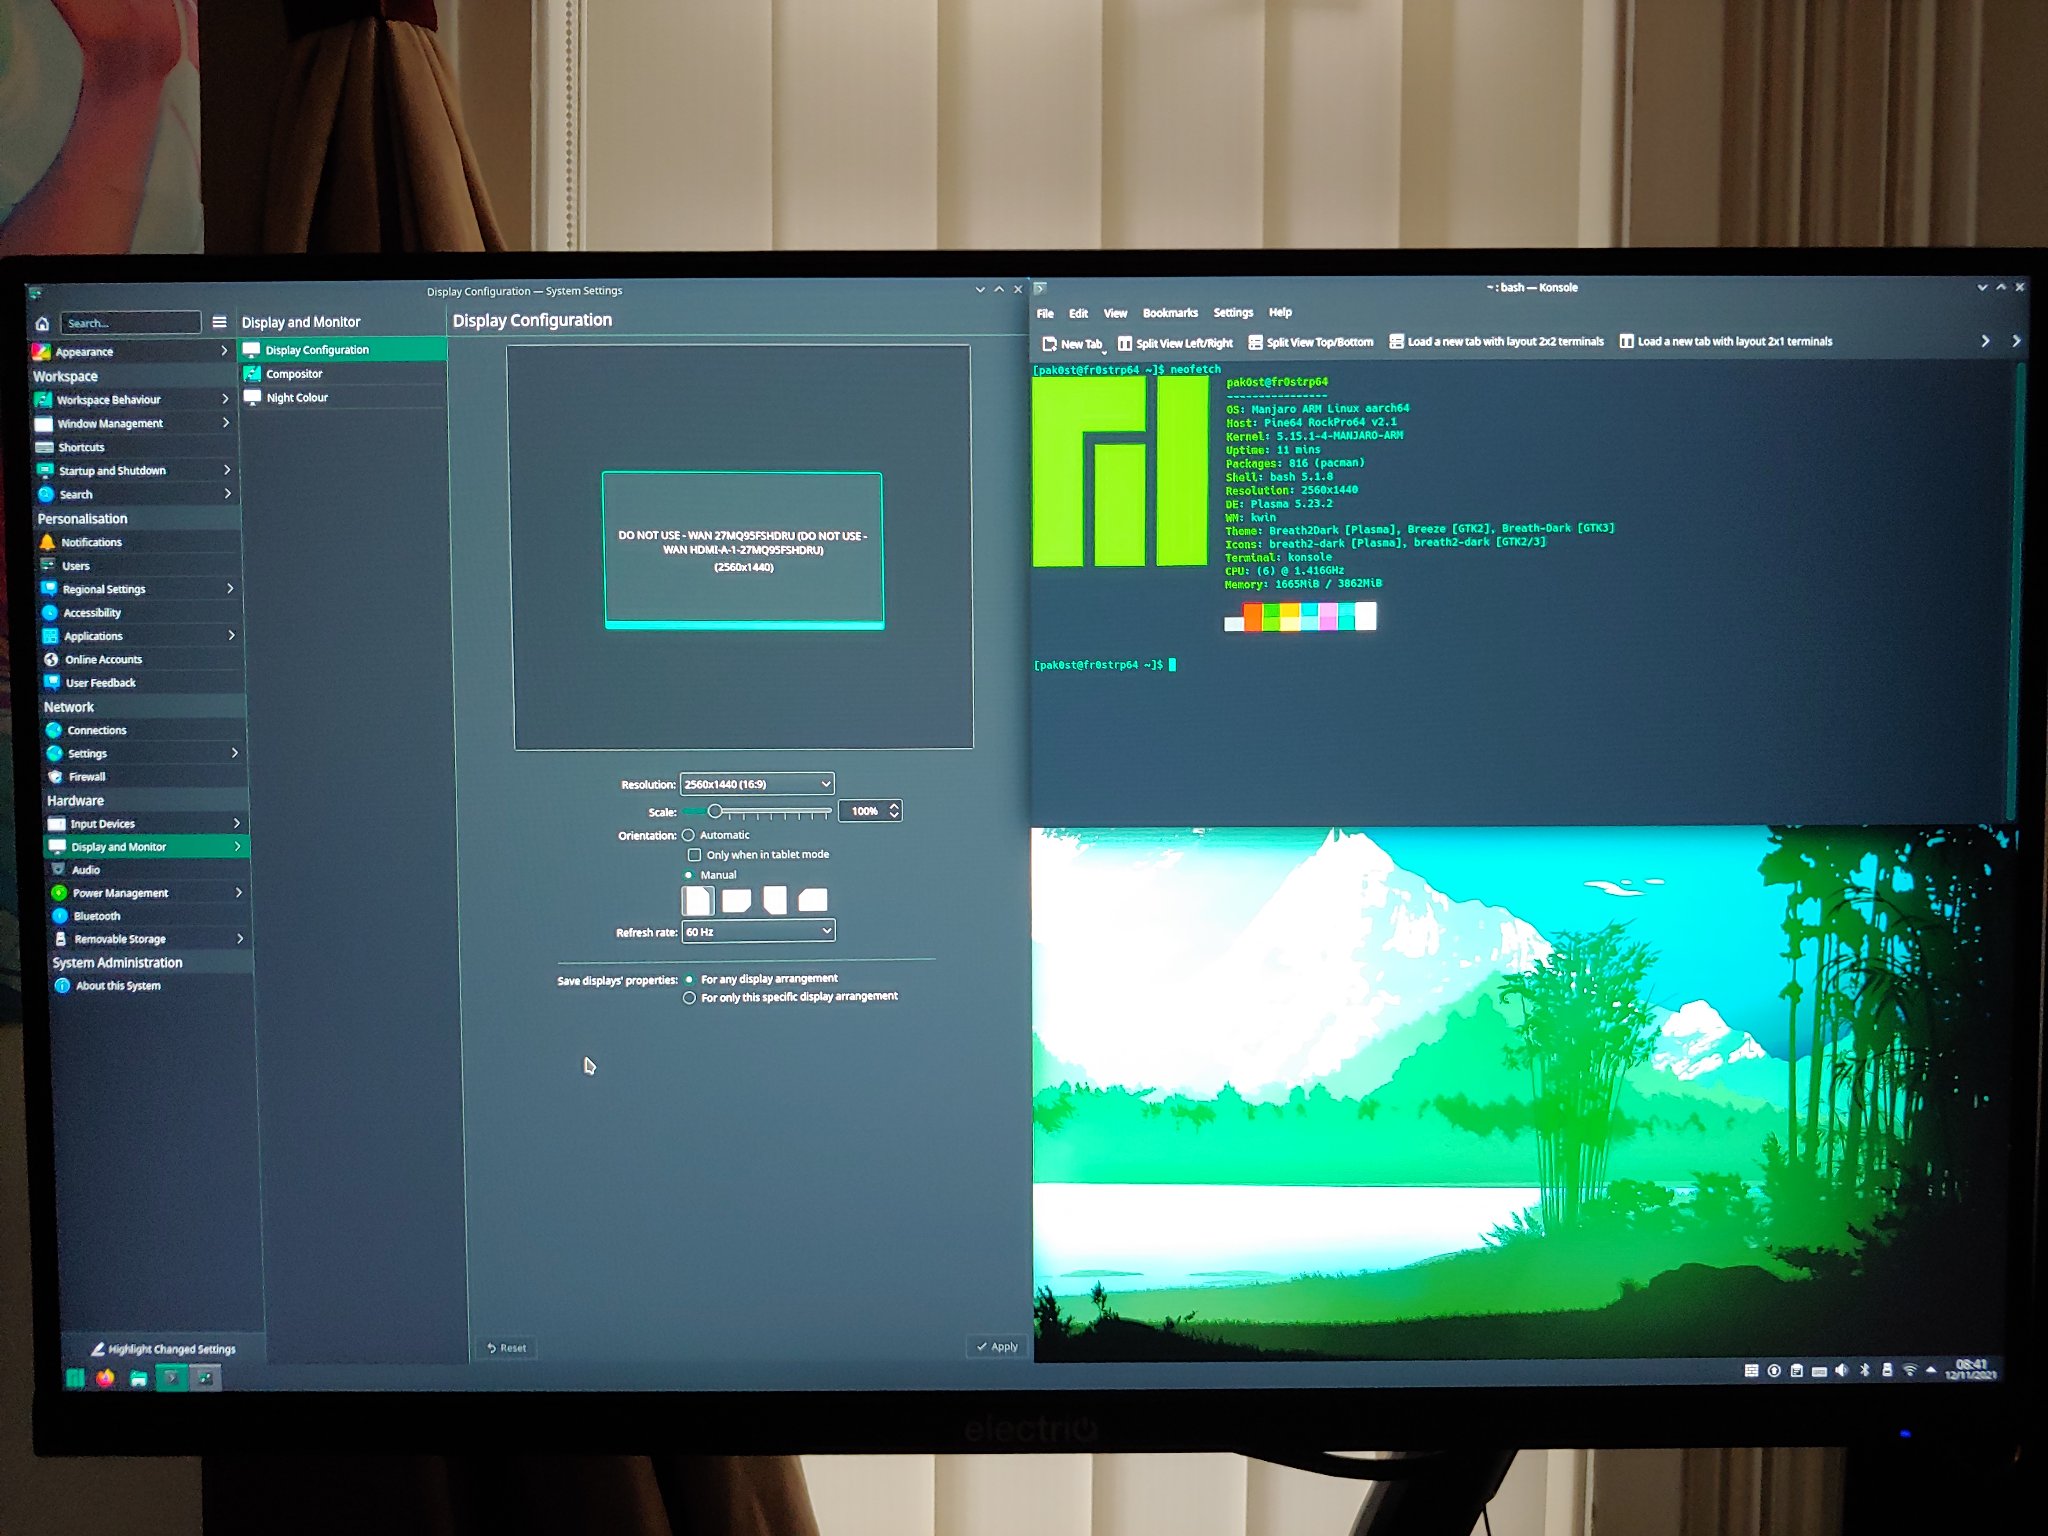Select the upside-down orientation icon
2048x1536 pixels.
(x=774, y=900)
